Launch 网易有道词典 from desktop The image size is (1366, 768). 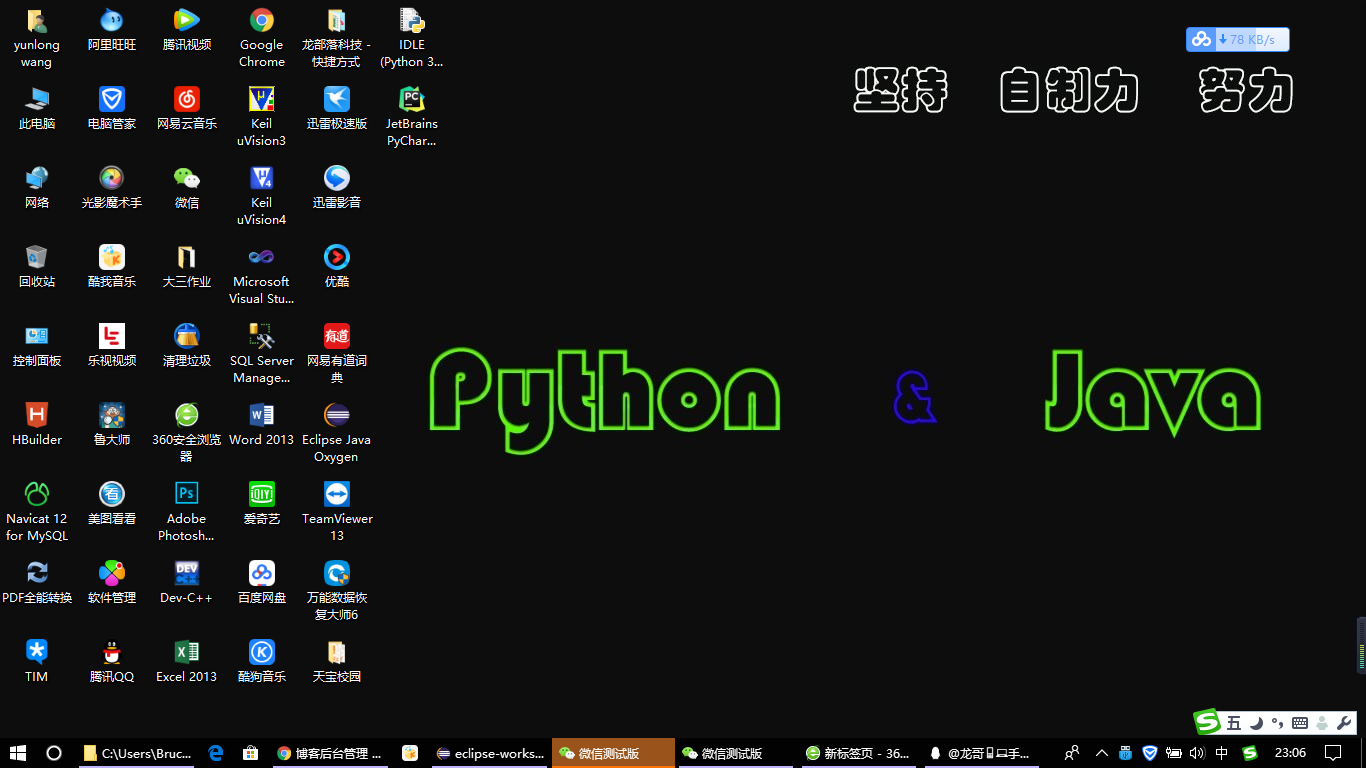point(337,354)
